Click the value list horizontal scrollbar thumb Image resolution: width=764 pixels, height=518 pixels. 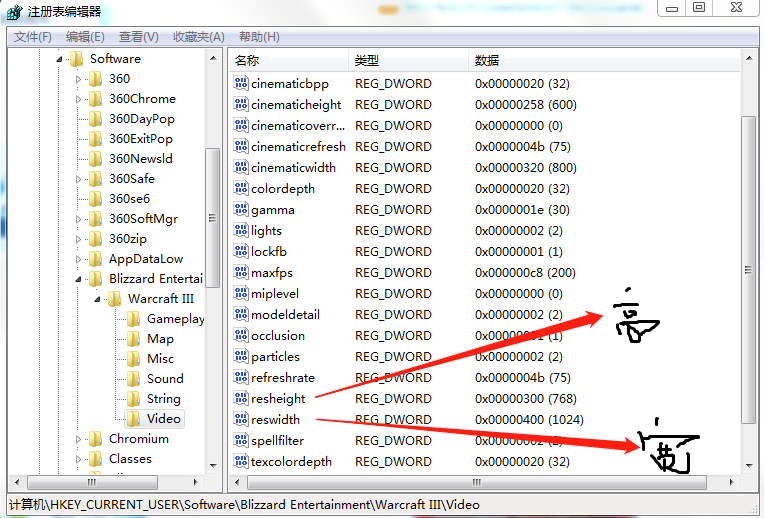477,482
